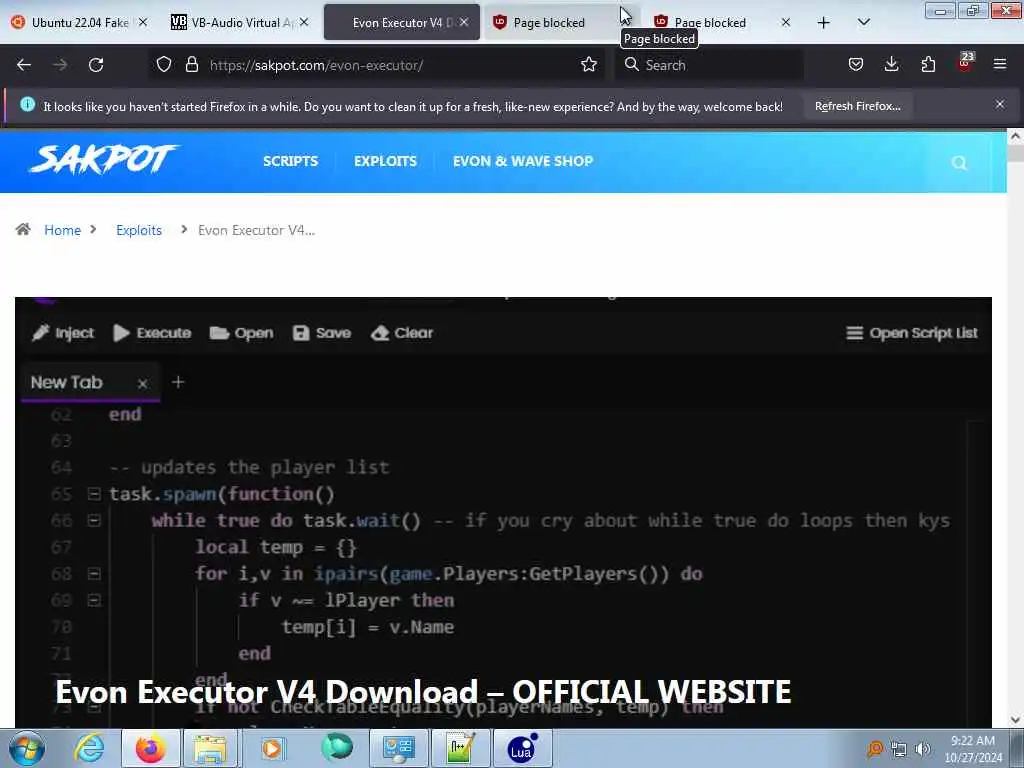This screenshot has height=768, width=1024.
Task: Close the VB-Audio Virtual tab
Action: [304, 22]
